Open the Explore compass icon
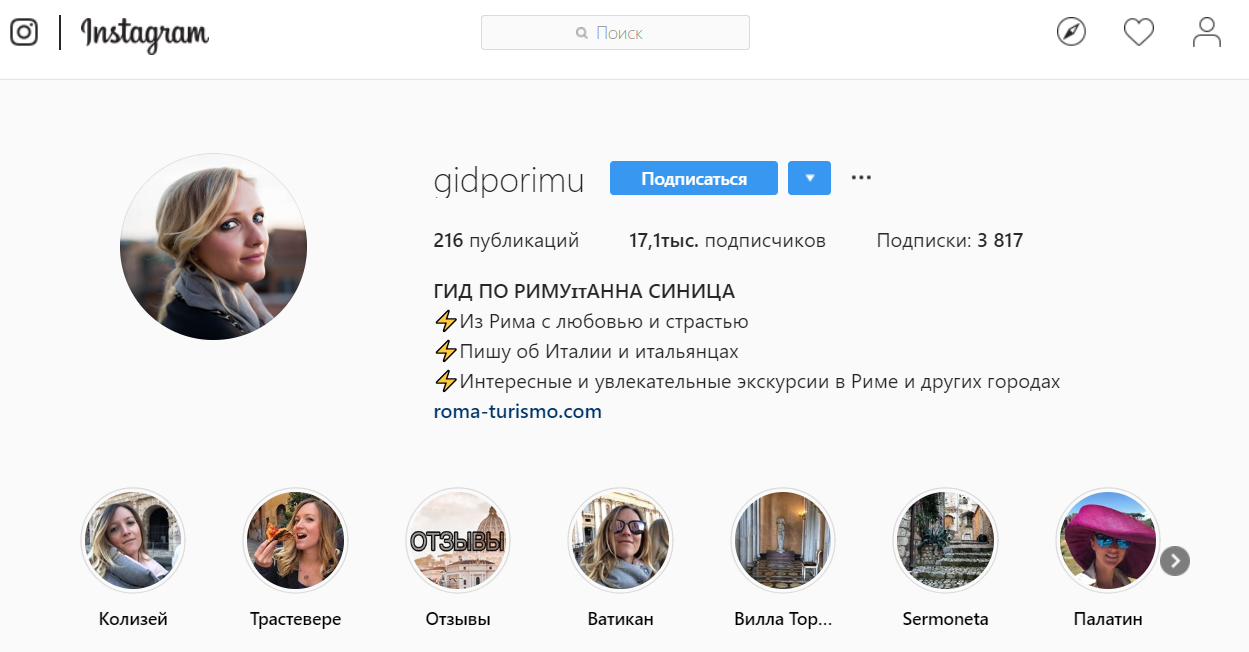1249x652 pixels. [x=1071, y=33]
